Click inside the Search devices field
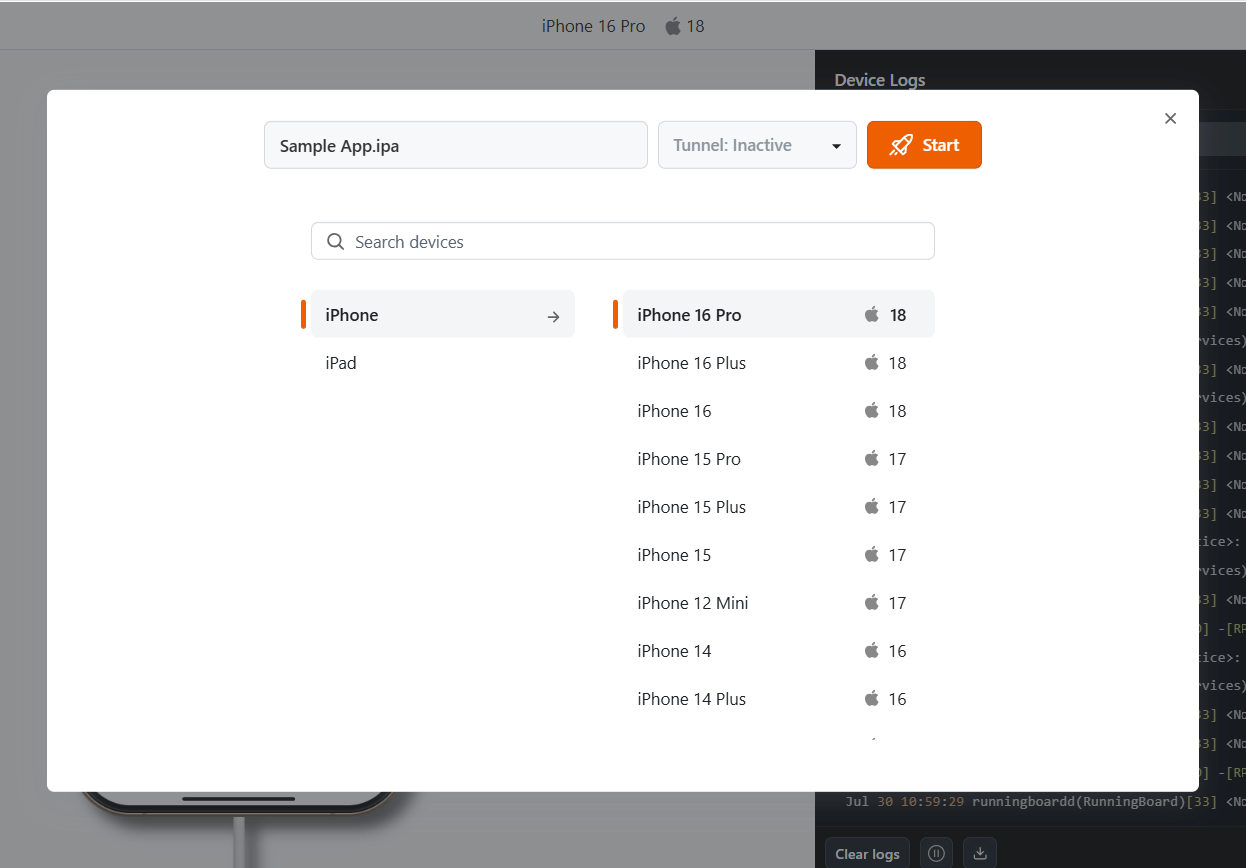Viewport: 1246px width, 868px height. pos(623,241)
